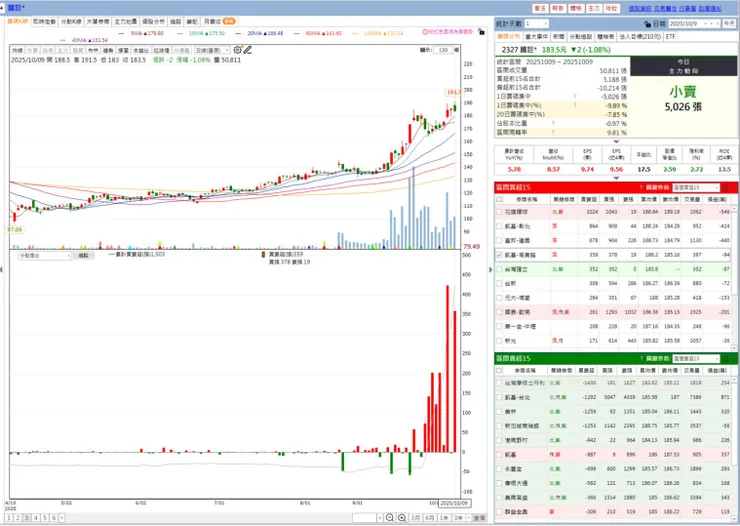This screenshot has height=526, width=740.
Task: Select all buy brokers header checkbox
Action: (x=499, y=200)
